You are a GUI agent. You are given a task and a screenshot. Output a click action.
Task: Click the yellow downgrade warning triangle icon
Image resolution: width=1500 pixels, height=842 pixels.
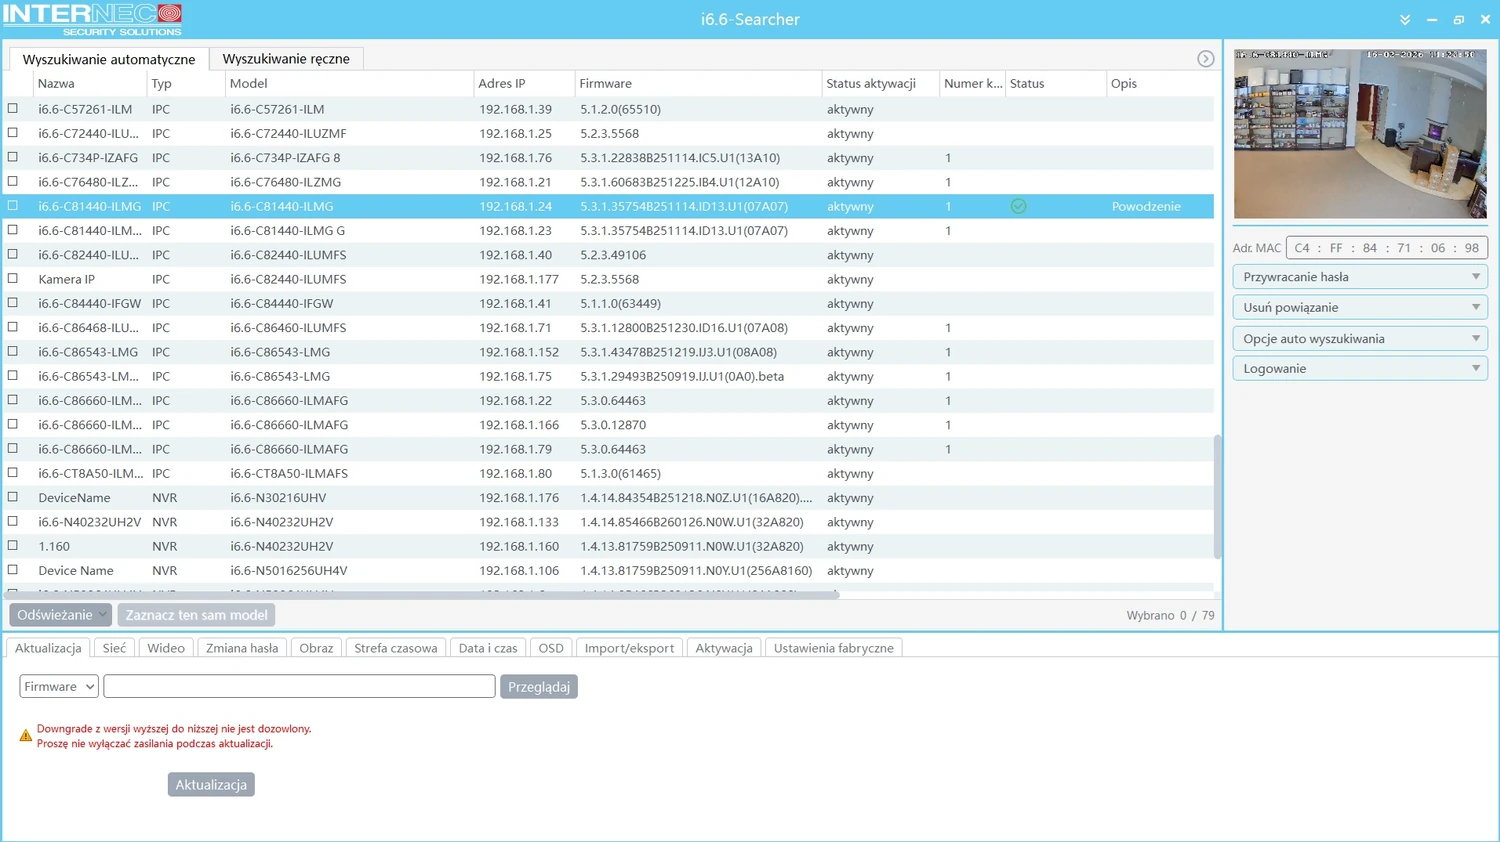[x=26, y=736]
